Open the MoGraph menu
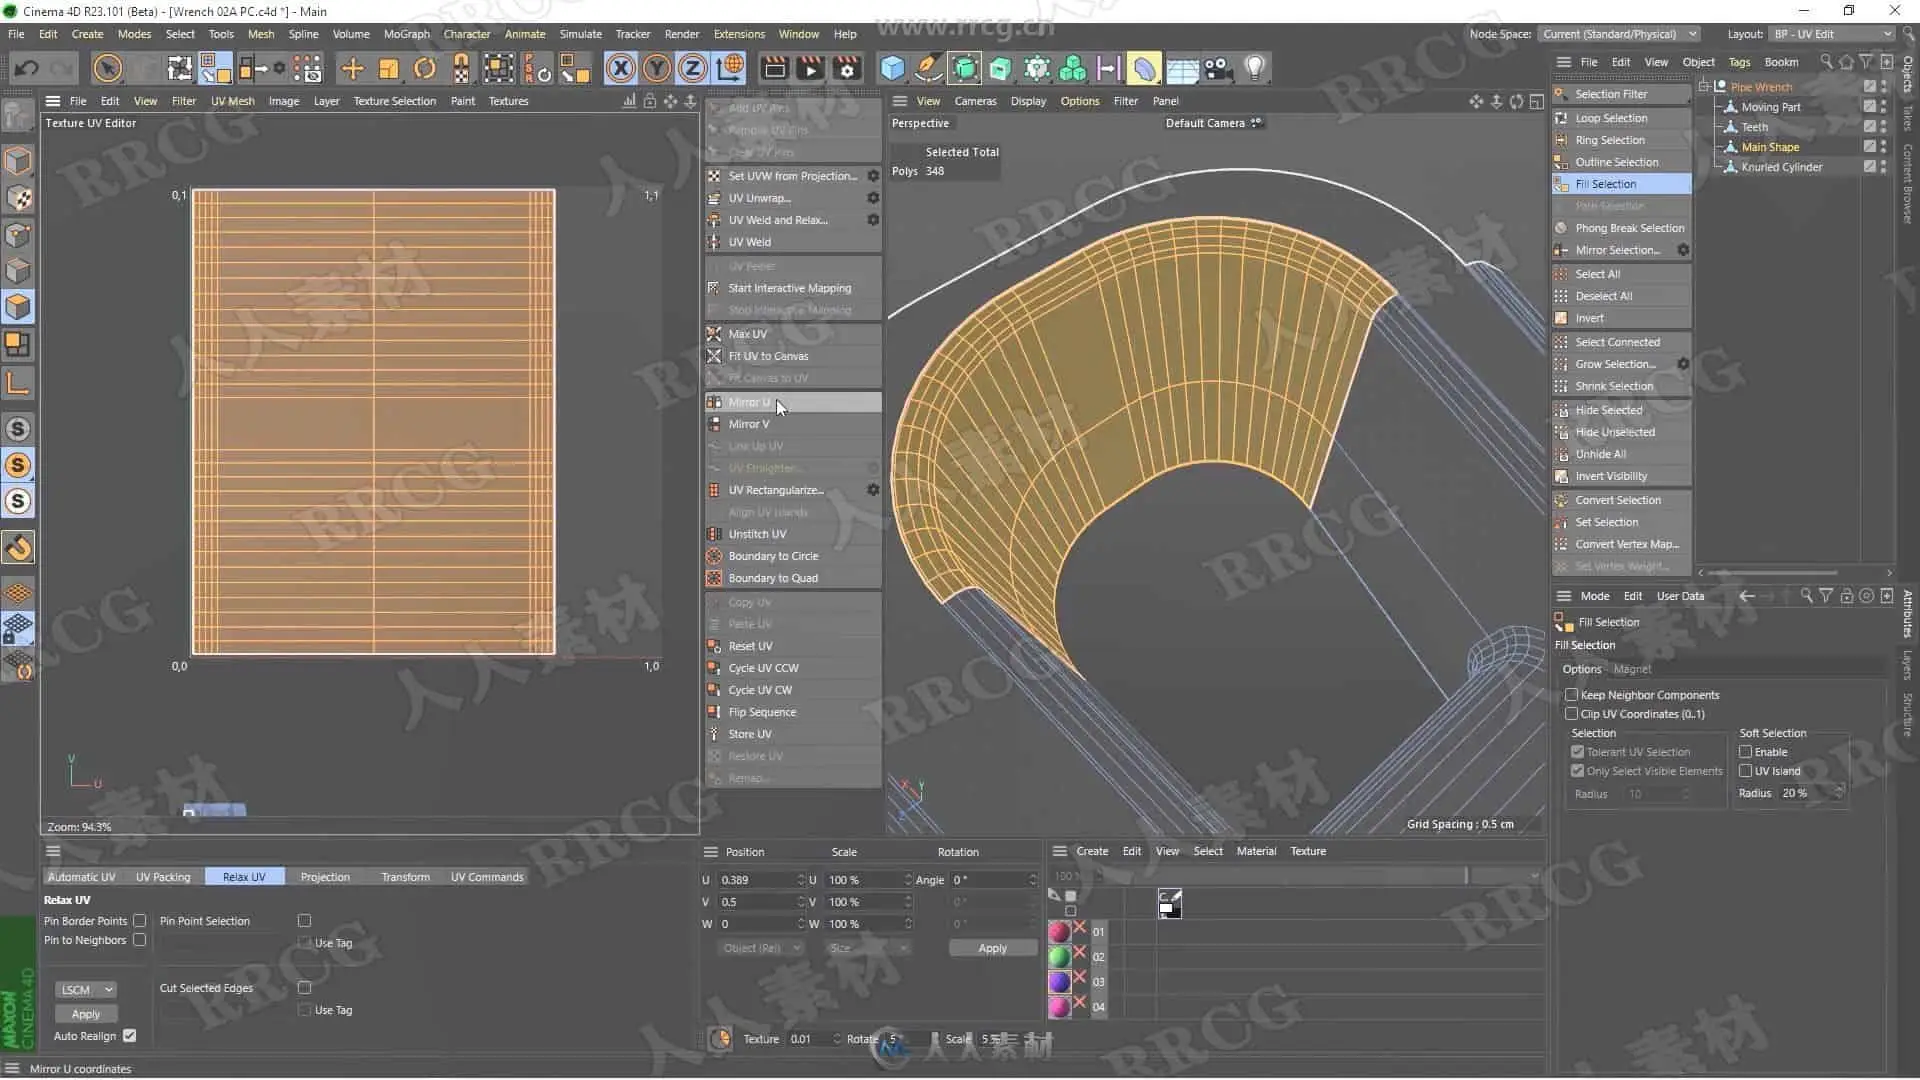 pos(406,34)
